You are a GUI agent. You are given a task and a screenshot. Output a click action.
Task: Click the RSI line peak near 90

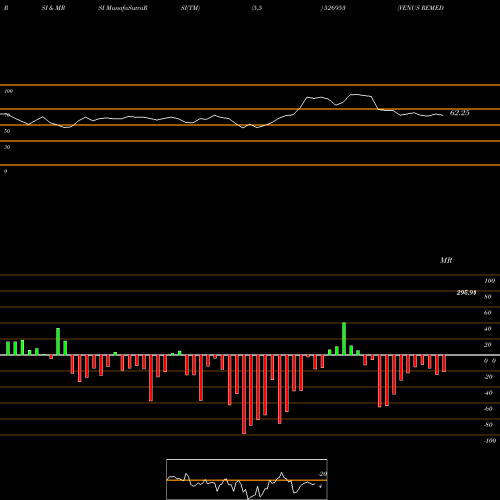(x=355, y=95)
